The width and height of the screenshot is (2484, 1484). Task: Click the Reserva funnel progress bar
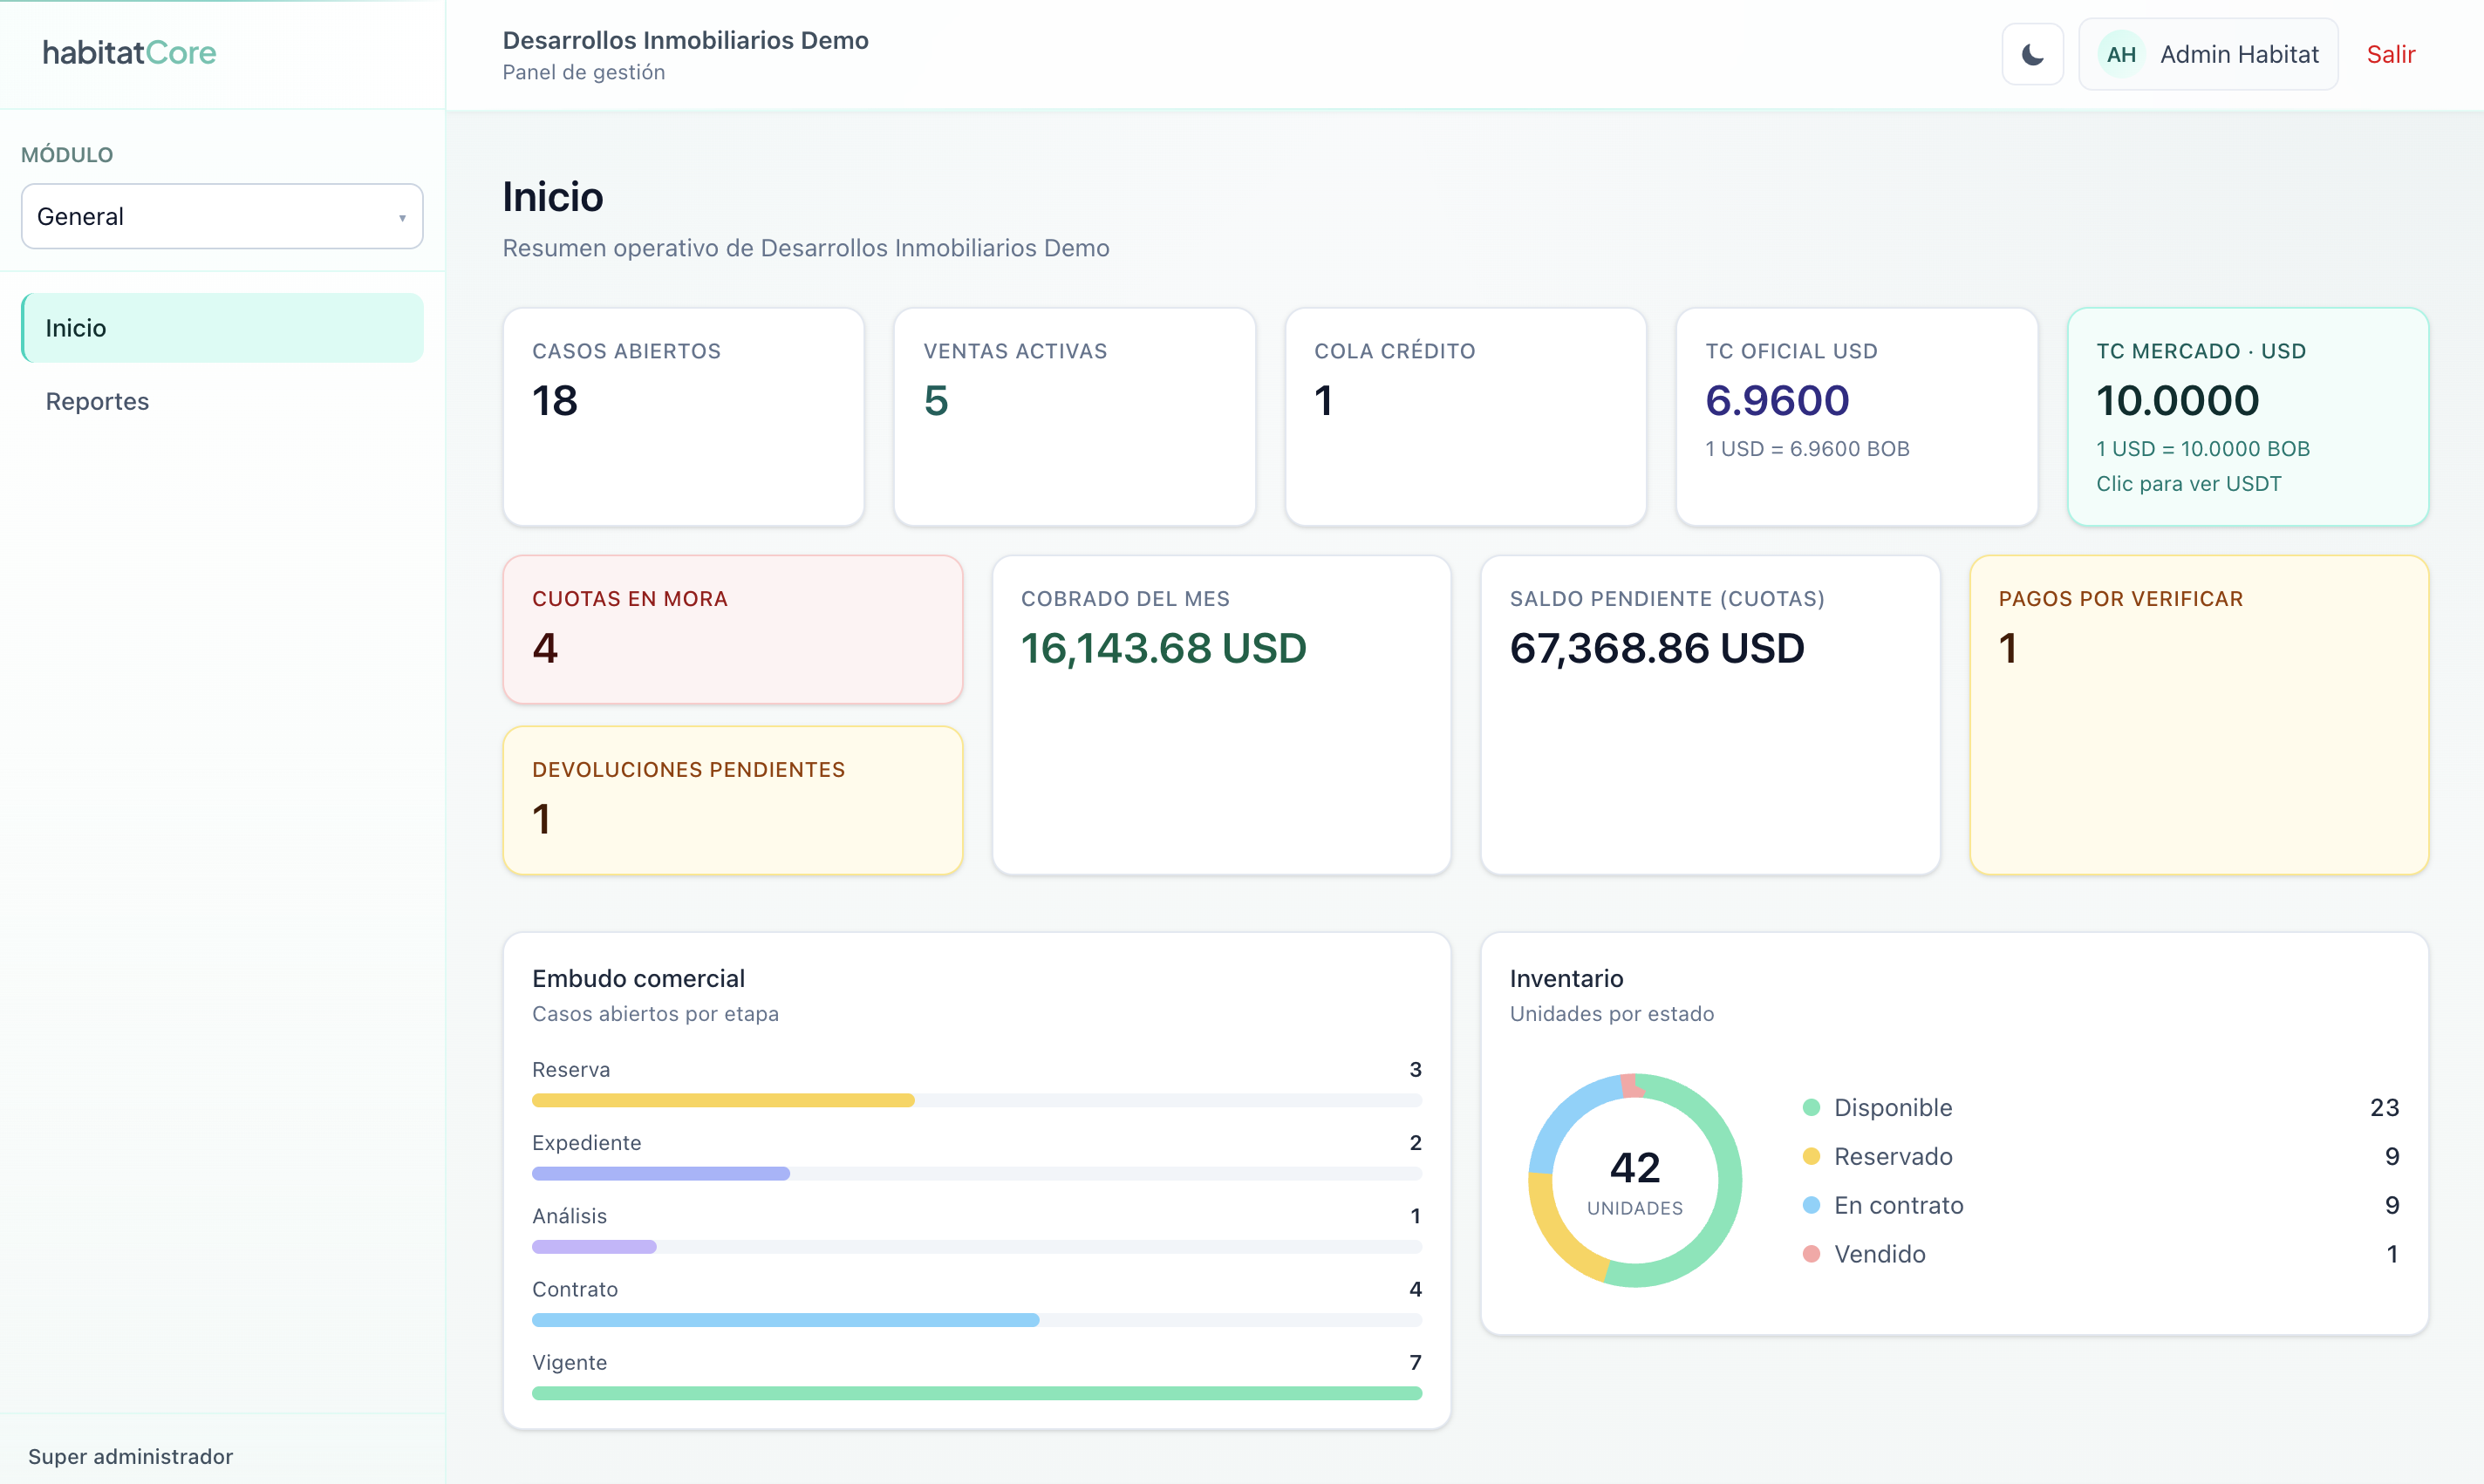[x=977, y=1100]
